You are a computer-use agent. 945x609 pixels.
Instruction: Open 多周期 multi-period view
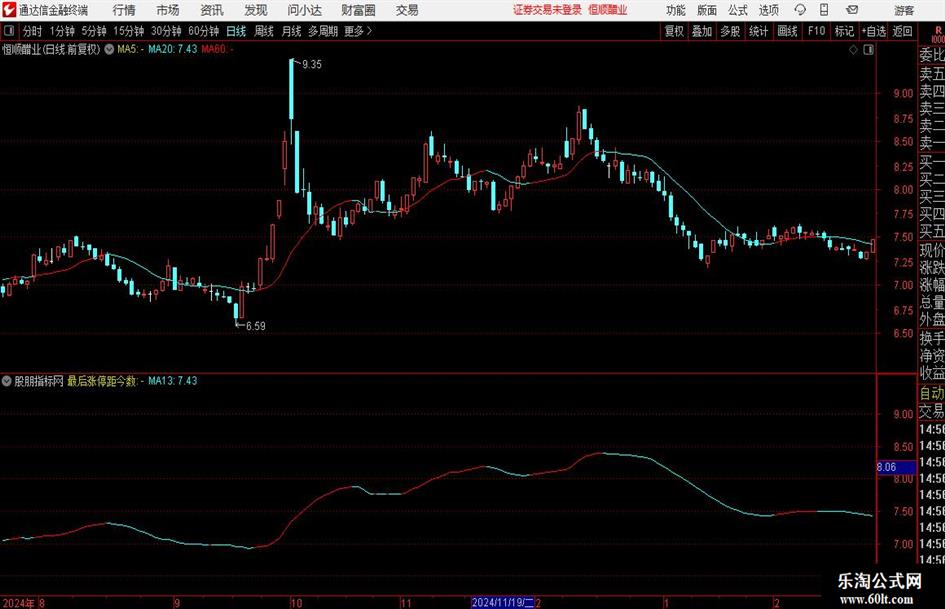coord(323,31)
